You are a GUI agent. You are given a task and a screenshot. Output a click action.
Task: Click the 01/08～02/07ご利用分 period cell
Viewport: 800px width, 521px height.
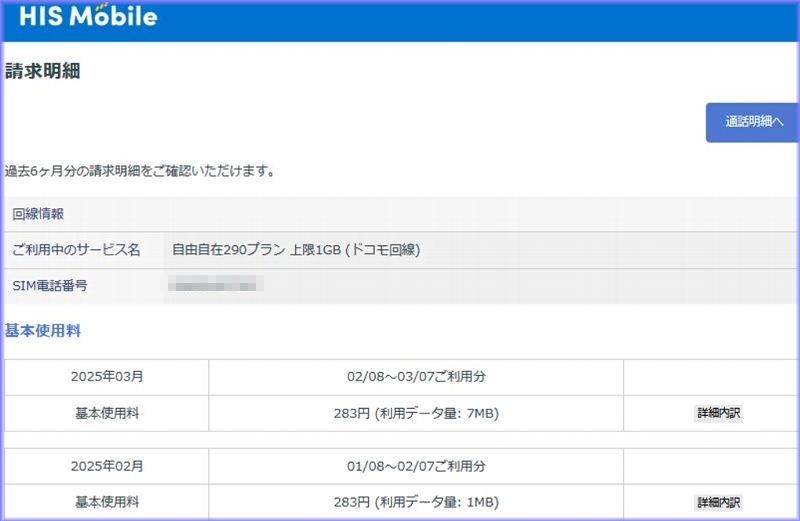click(416, 466)
